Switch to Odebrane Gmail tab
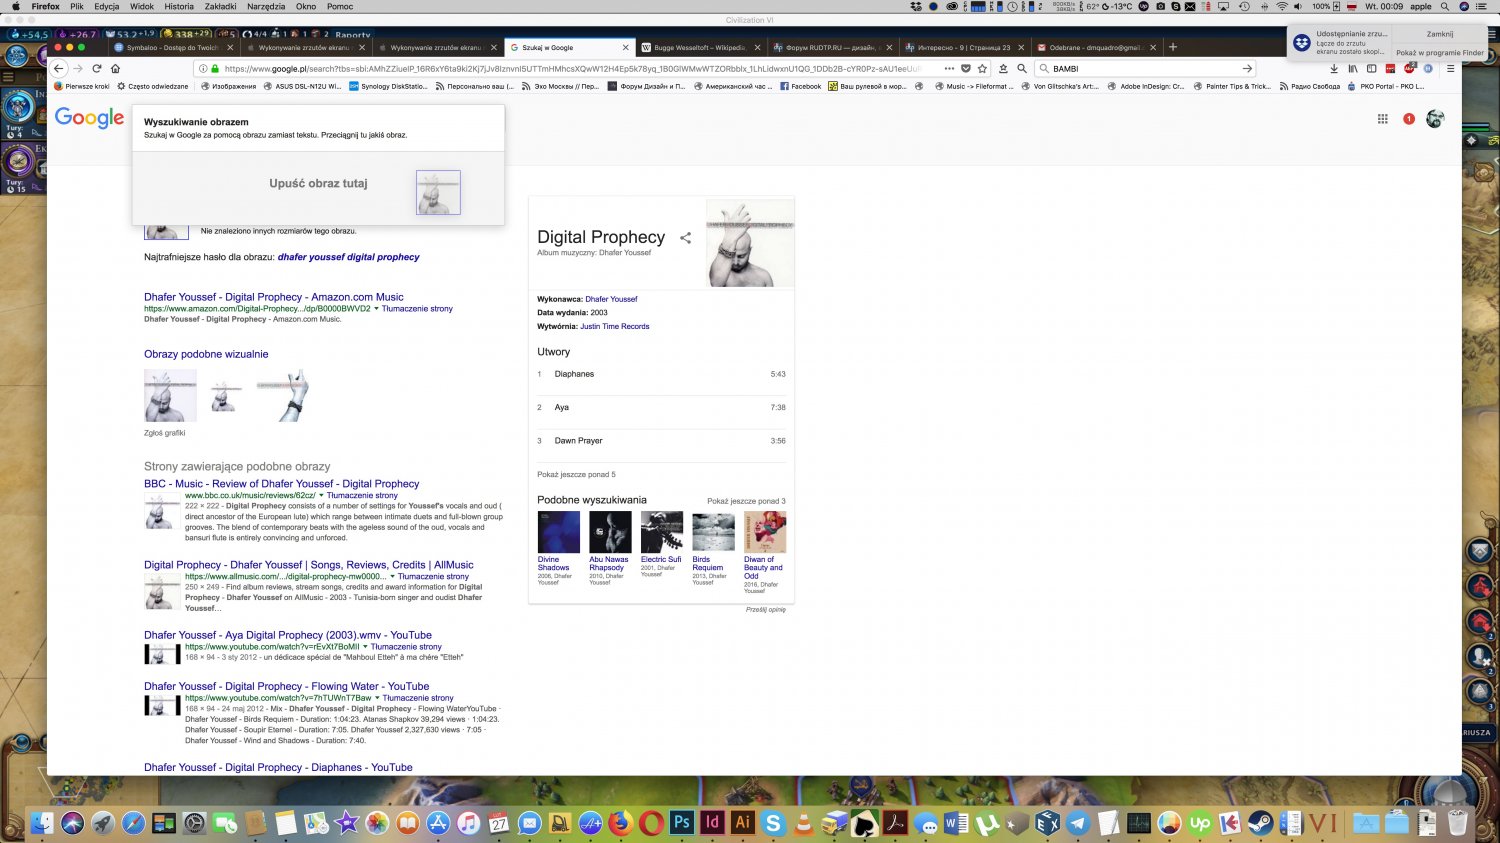 [x=1096, y=47]
